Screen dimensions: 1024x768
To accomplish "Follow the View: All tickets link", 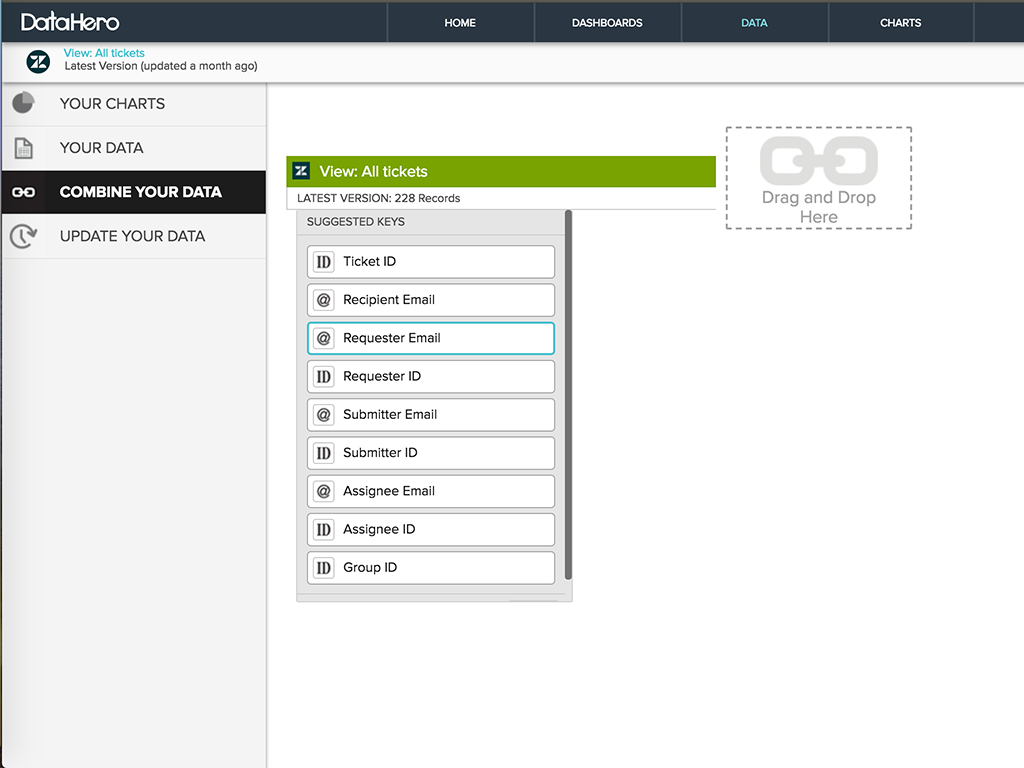I will (104, 53).
